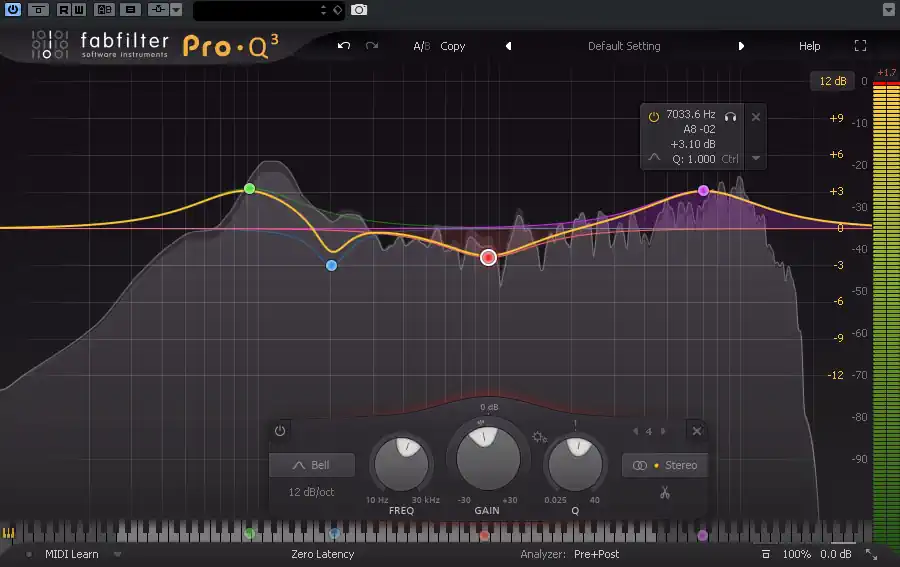This screenshot has width=900, height=567.
Task: Click the purple band piano marker
Action: pyautogui.click(x=703, y=535)
